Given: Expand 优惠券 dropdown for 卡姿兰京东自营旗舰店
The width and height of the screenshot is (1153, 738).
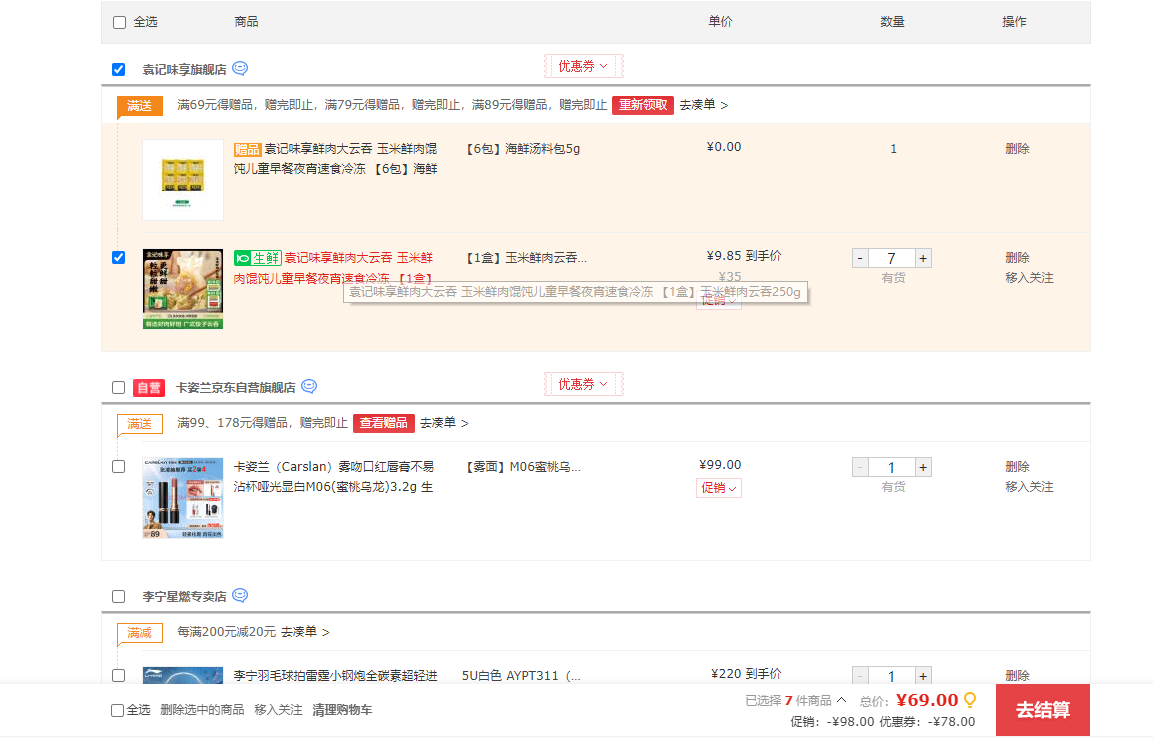Looking at the screenshot, I should click(x=584, y=384).
